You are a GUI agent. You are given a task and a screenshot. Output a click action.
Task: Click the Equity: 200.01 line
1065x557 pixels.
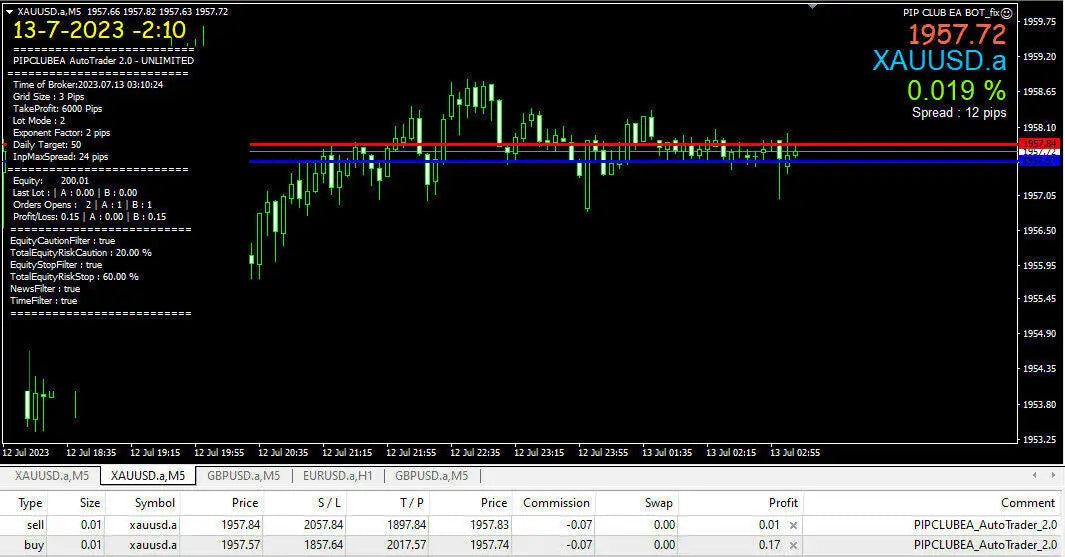(50, 181)
